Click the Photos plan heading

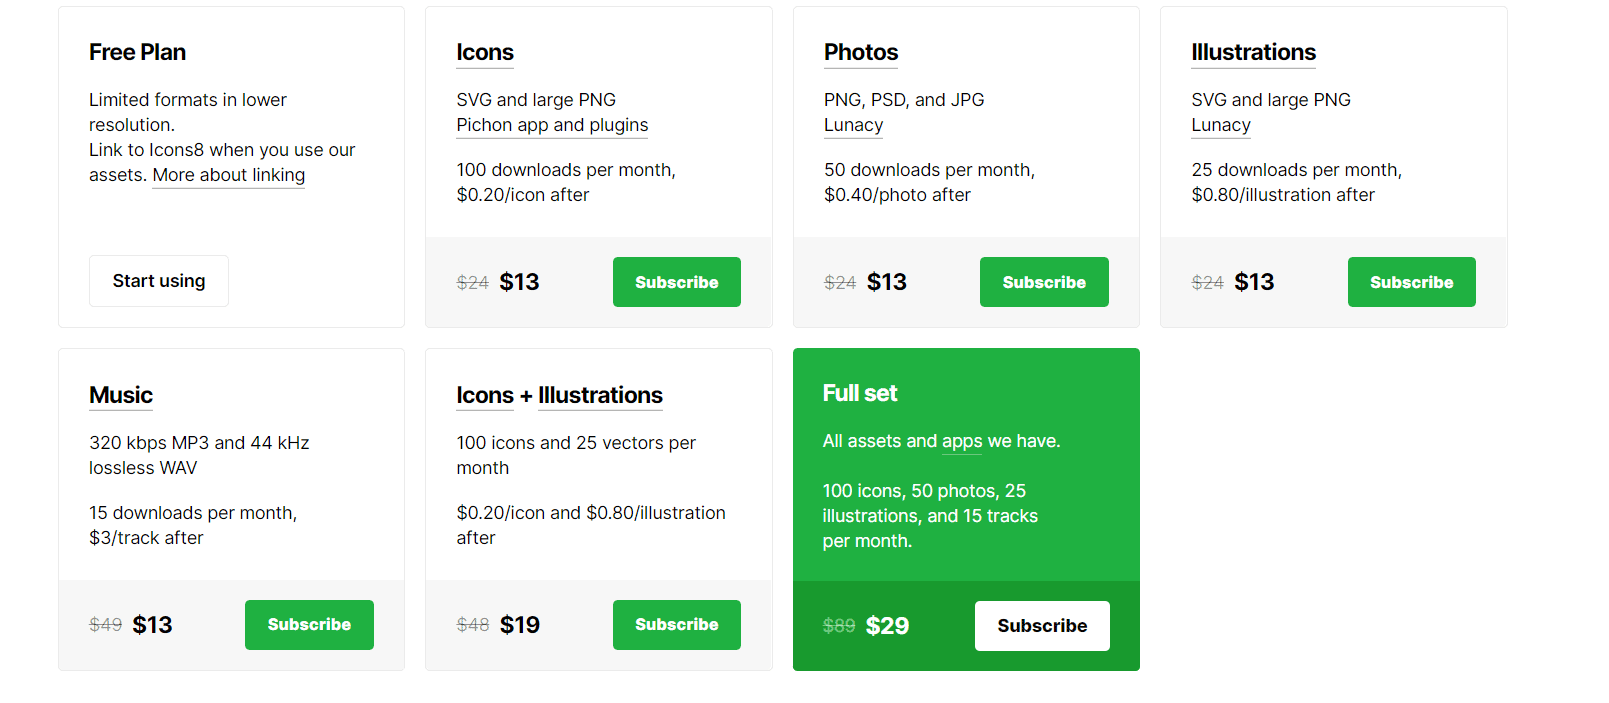click(860, 52)
